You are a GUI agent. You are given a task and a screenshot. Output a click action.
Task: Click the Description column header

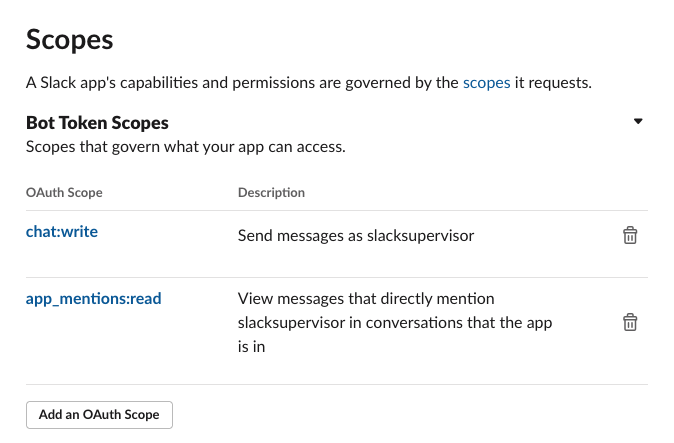pos(271,192)
